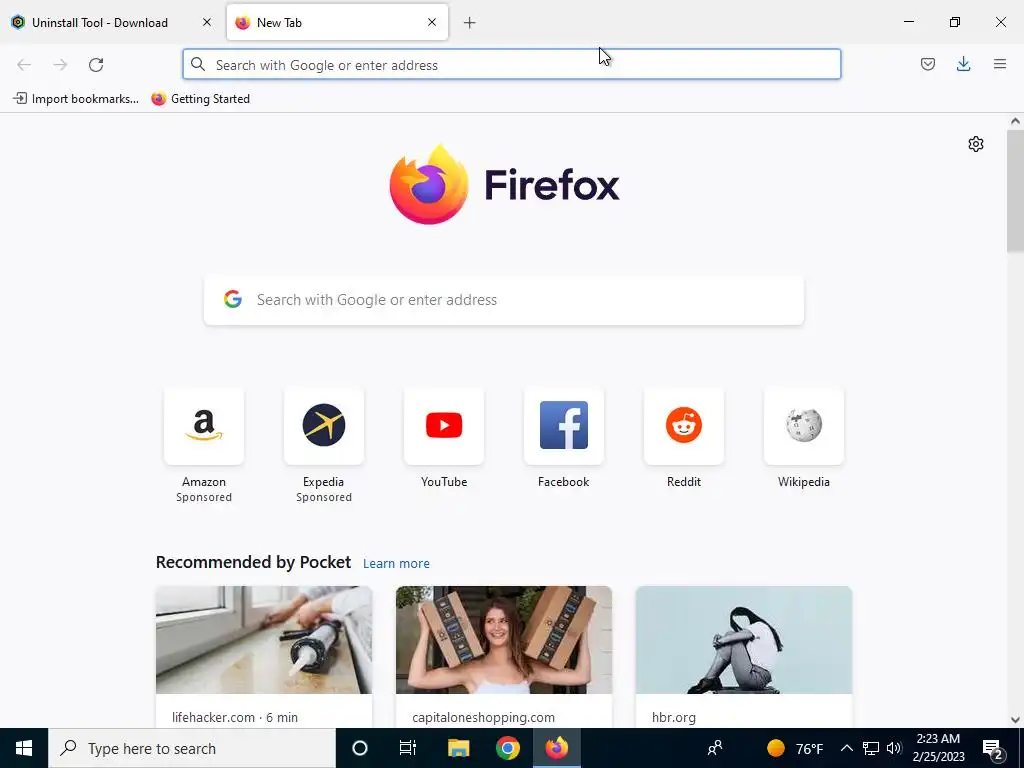Open the Windows Start menu

[x=24, y=748]
